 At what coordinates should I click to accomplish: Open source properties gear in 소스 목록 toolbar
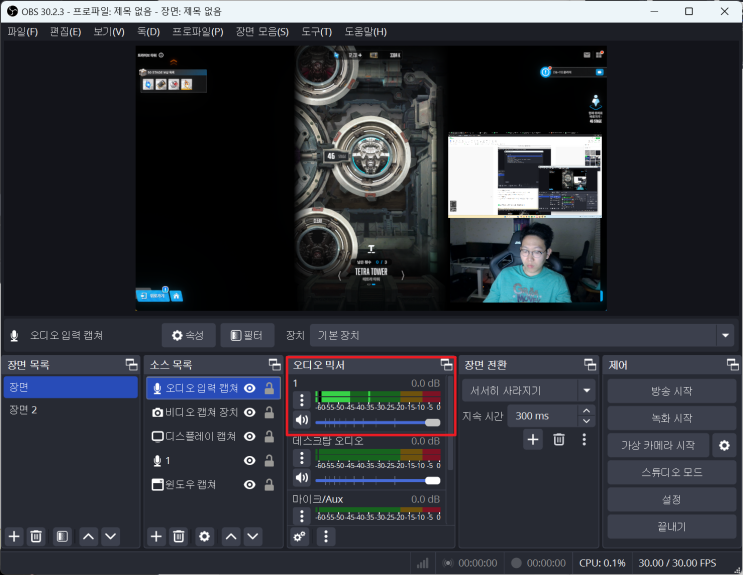click(x=205, y=537)
